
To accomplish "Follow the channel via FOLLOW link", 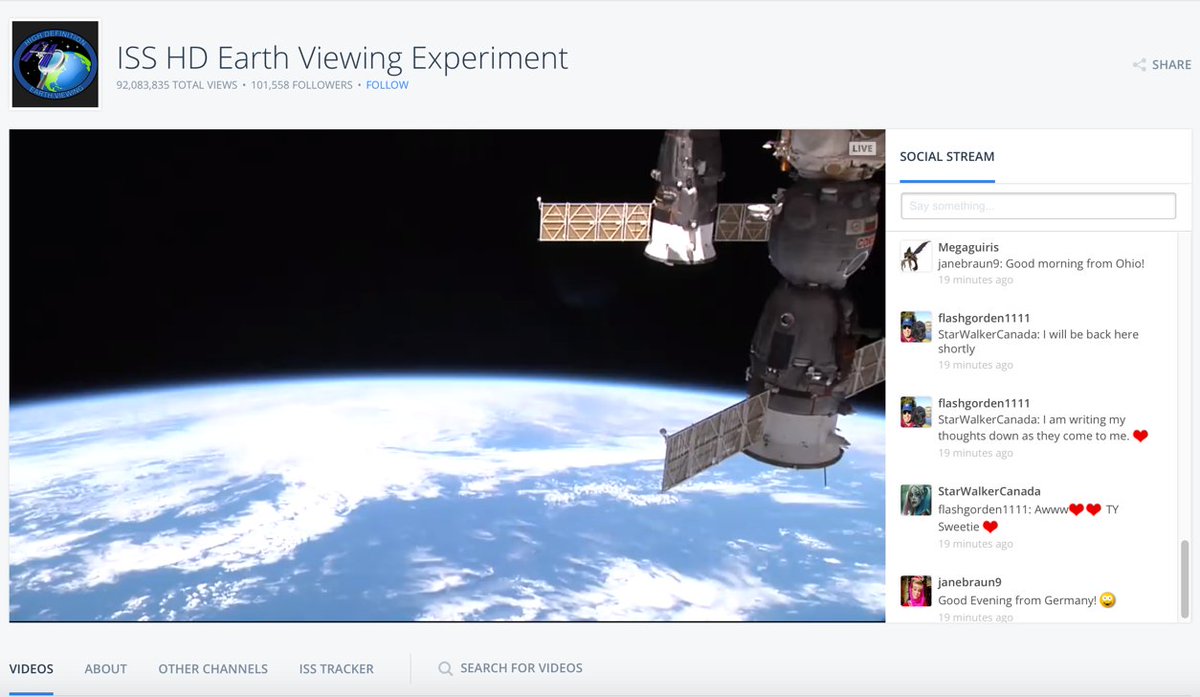I will pos(387,85).
